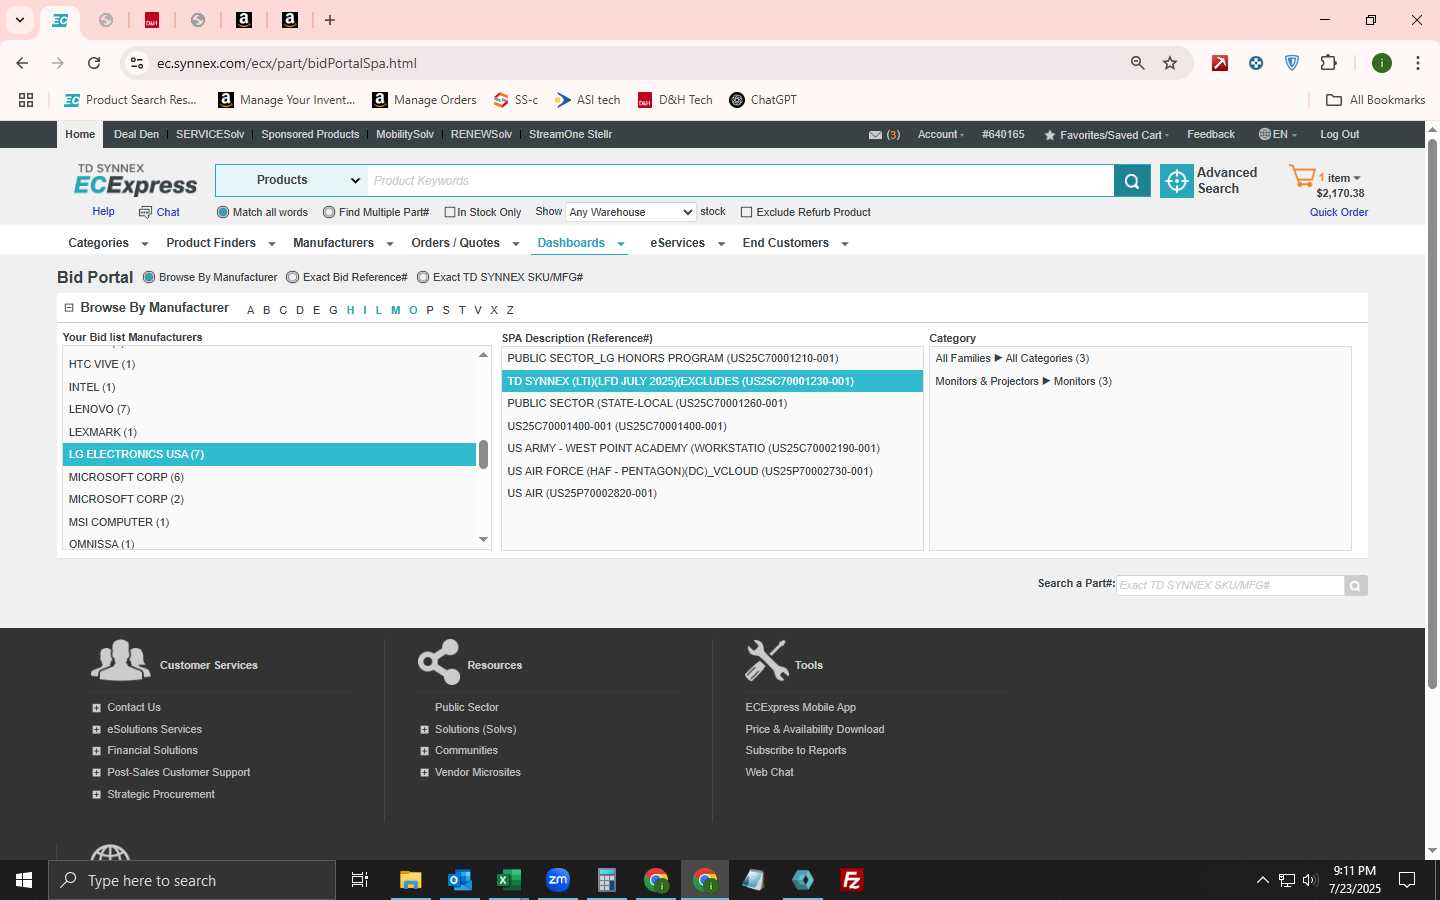Check Exclude Refurb Product box
The width and height of the screenshot is (1440, 900).
coord(746,212)
